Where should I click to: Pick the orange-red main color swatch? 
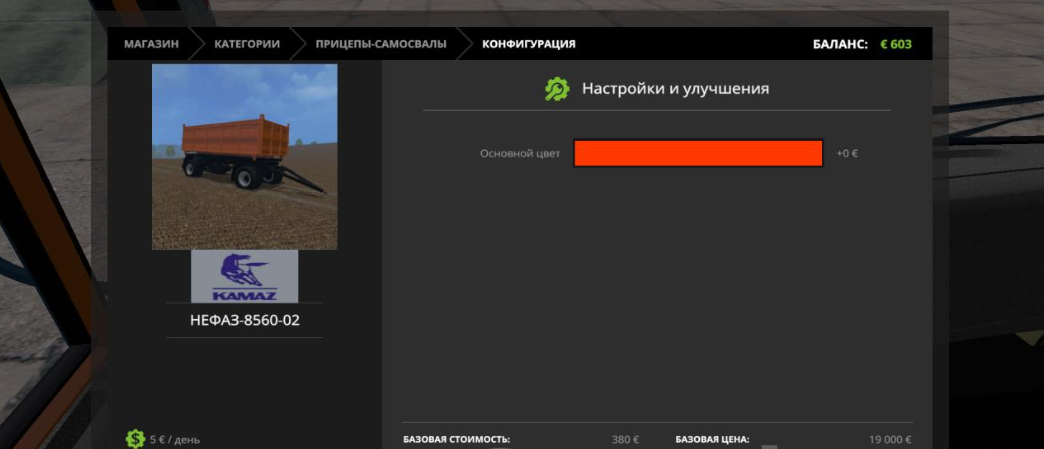tap(697, 153)
